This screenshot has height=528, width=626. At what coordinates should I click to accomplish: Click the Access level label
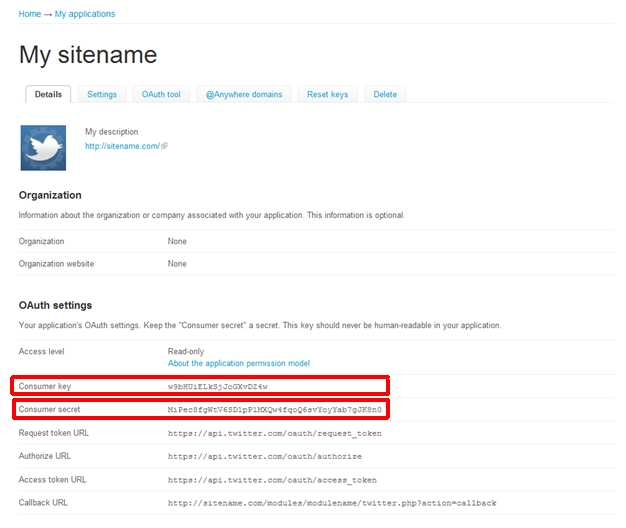[x=41, y=351]
